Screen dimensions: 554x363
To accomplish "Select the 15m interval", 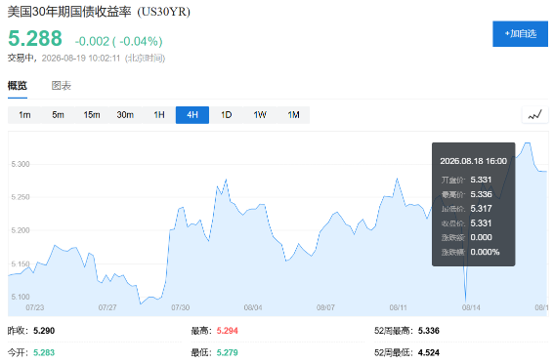I will pos(92,115).
